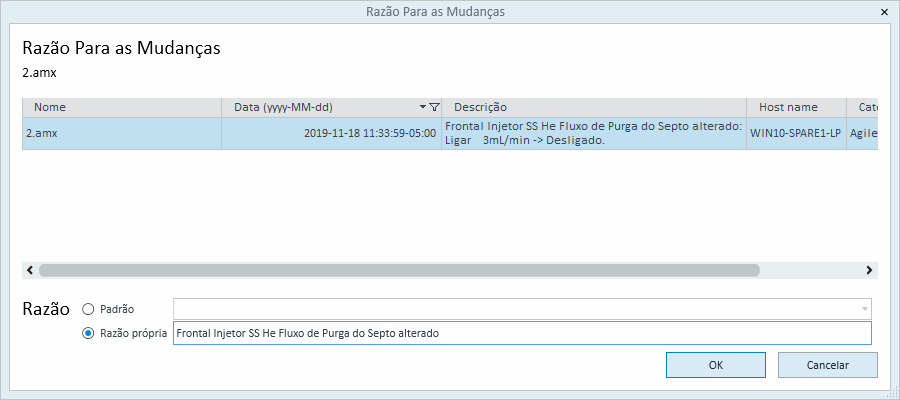This screenshot has height=400, width=900.
Task: Close the Razão Para as Mudanças dialog
Action: point(883,11)
